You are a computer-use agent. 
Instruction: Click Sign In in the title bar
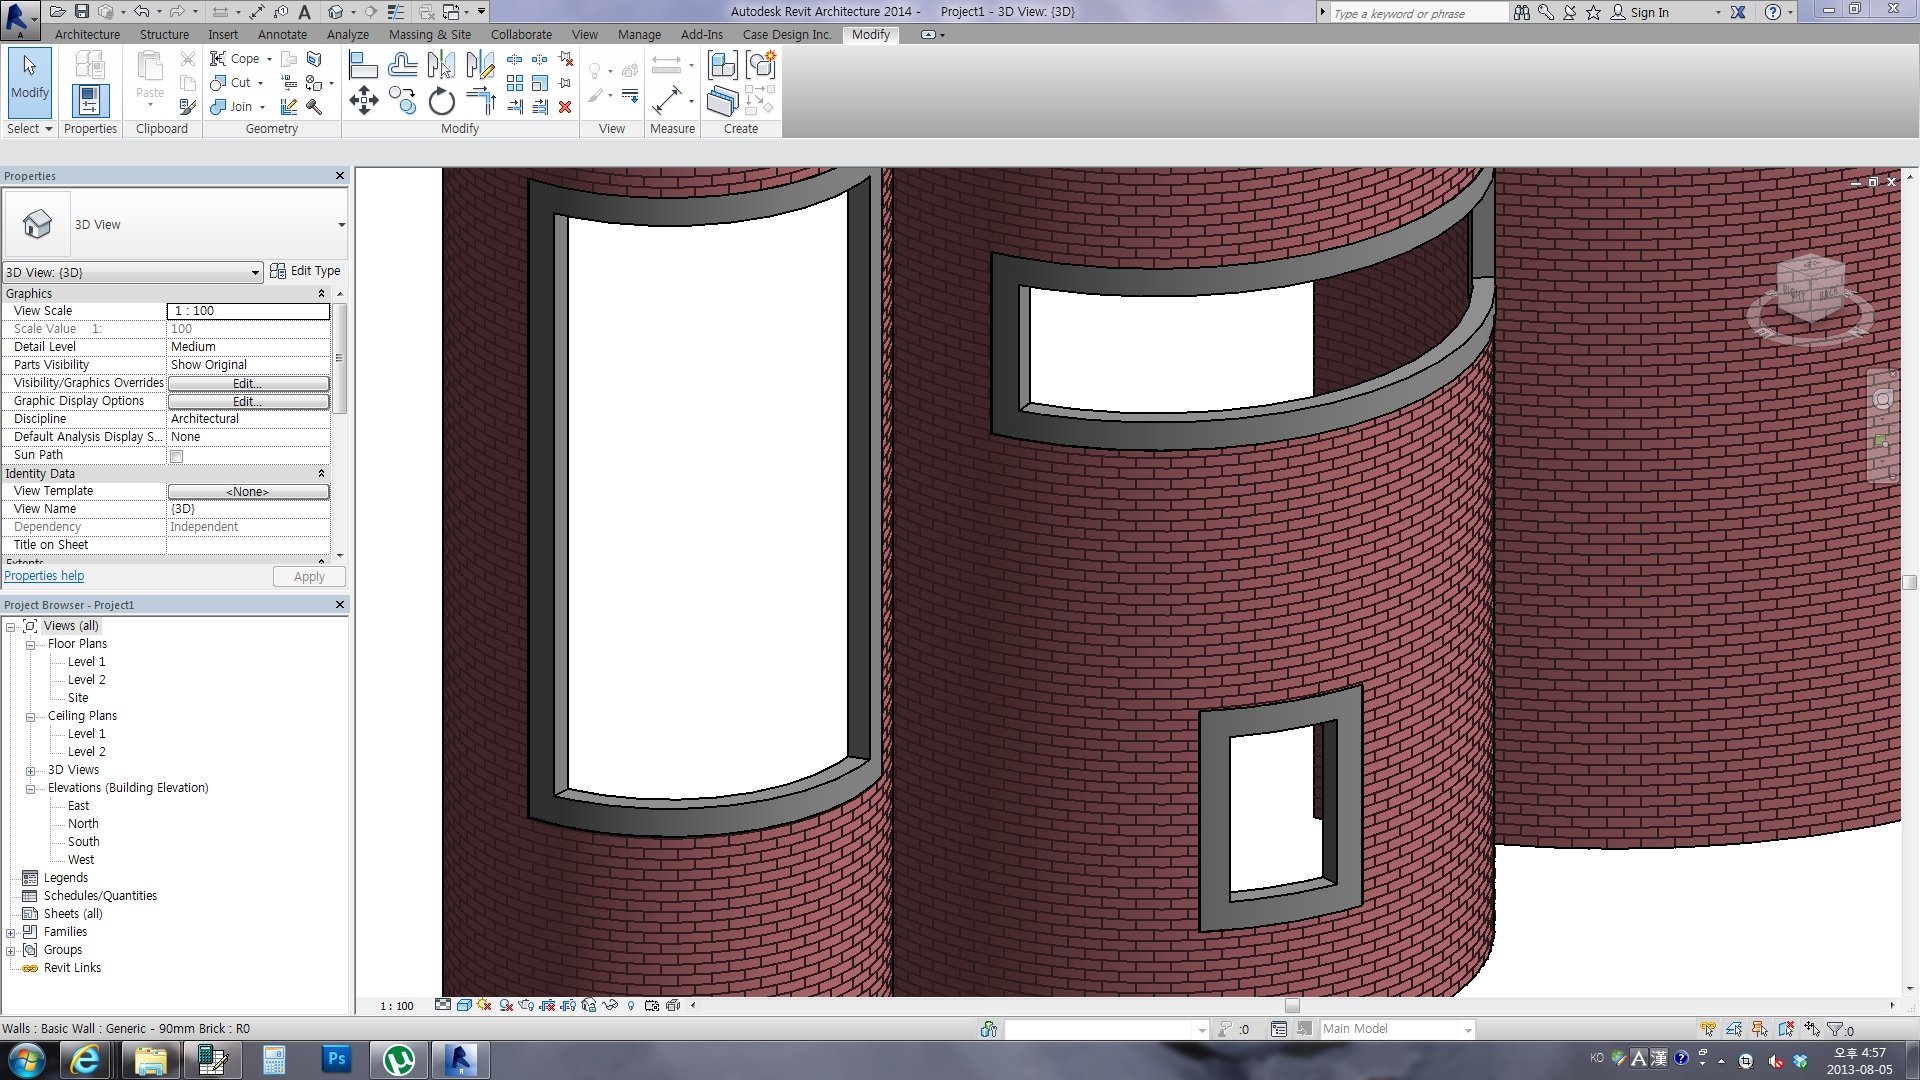click(x=1649, y=12)
